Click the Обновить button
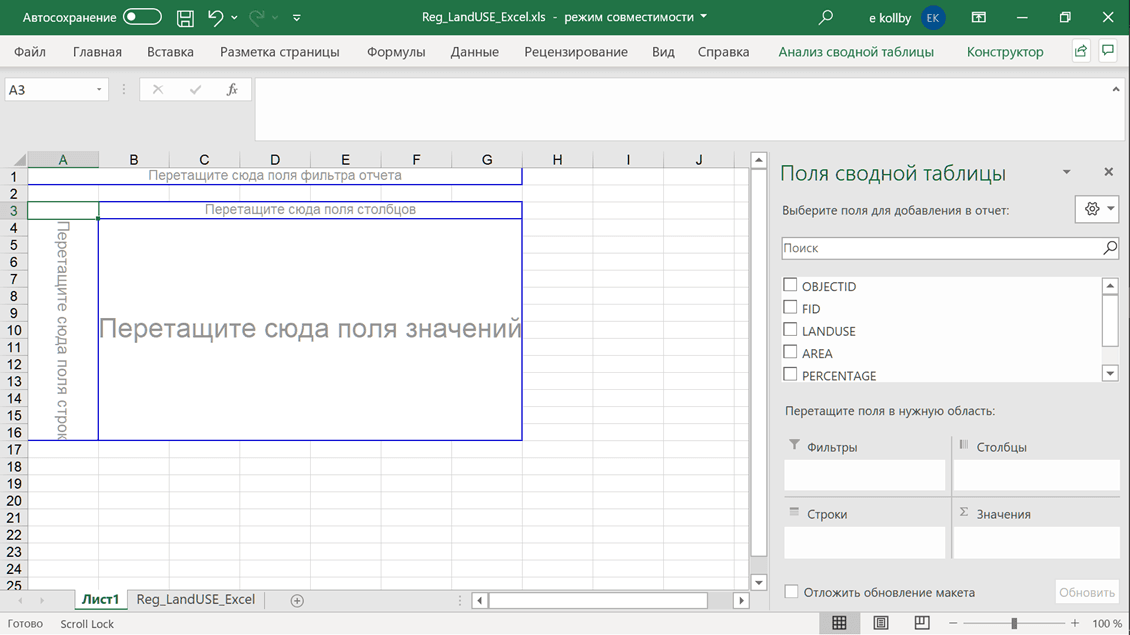1130x635 pixels. 1087,592
